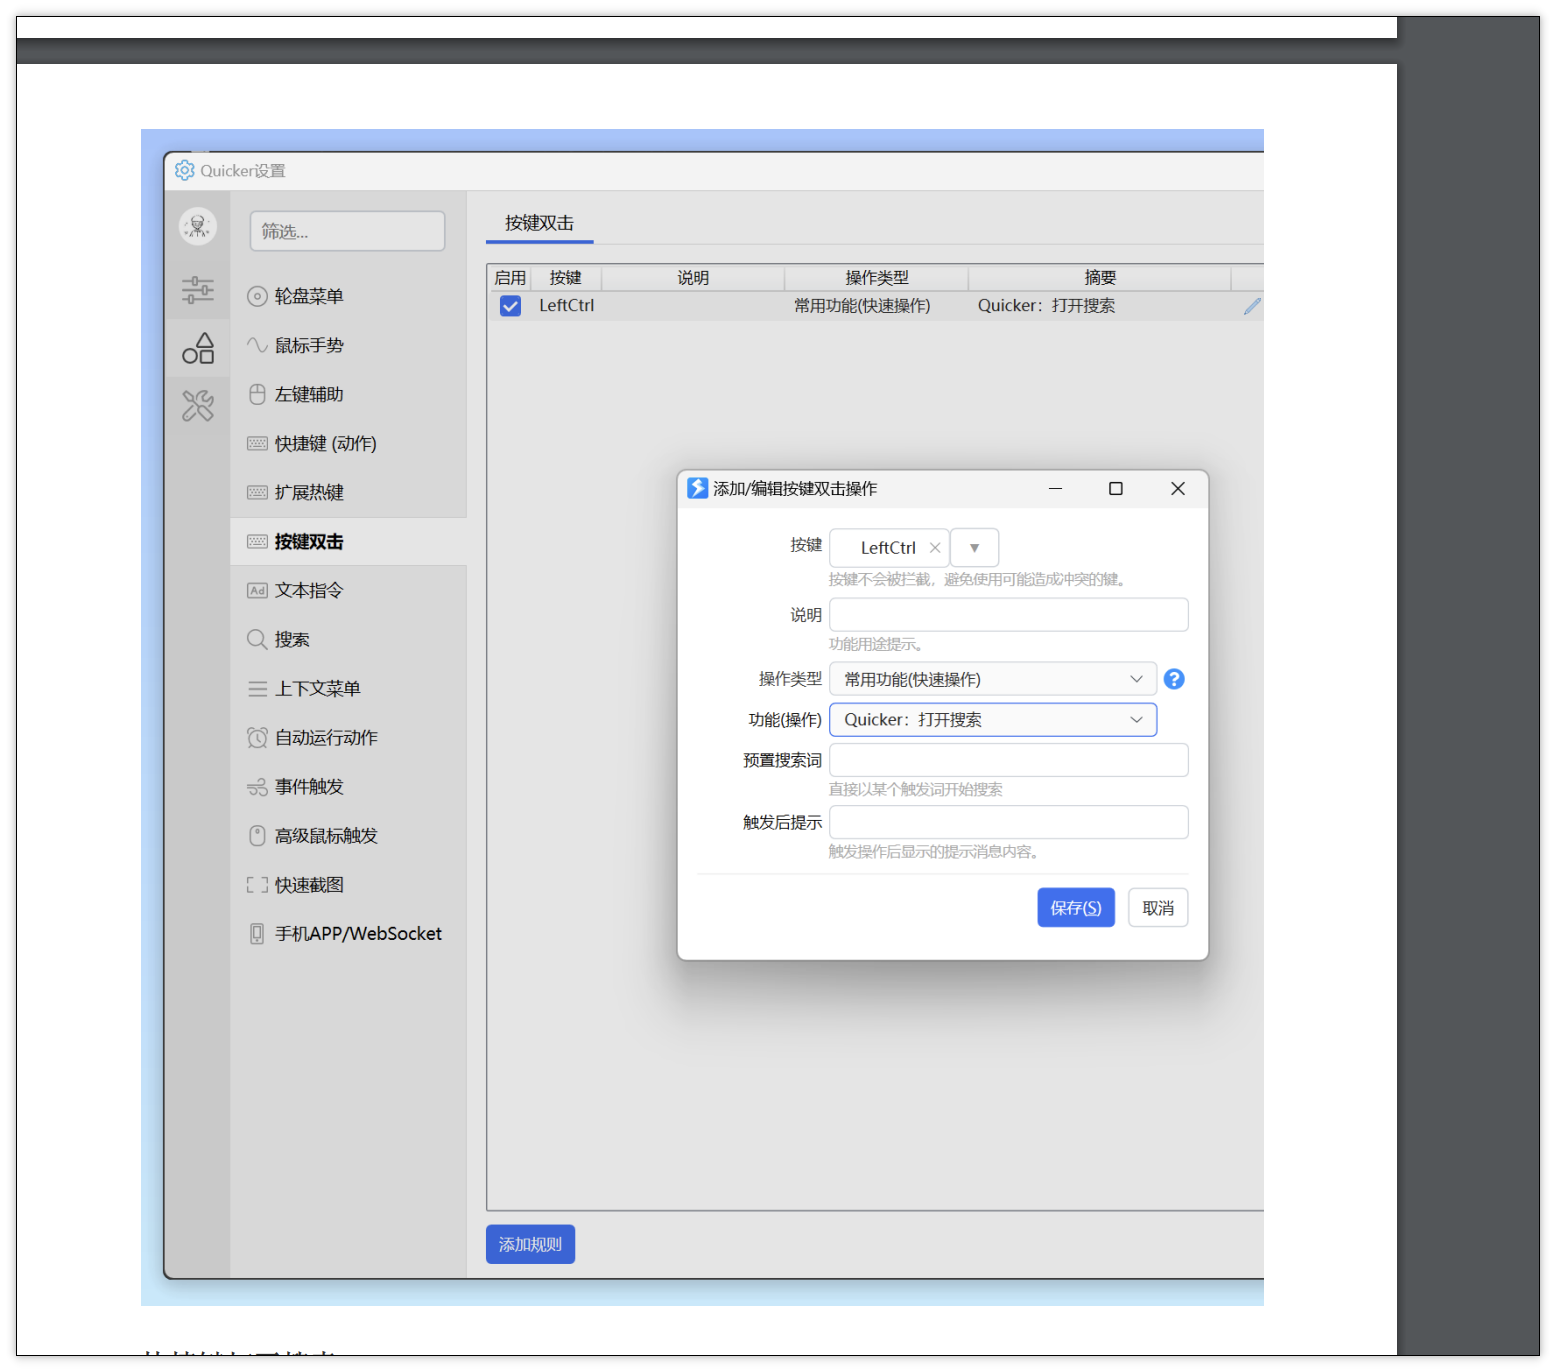Click the magnifier icon next to 搜索

click(258, 639)
